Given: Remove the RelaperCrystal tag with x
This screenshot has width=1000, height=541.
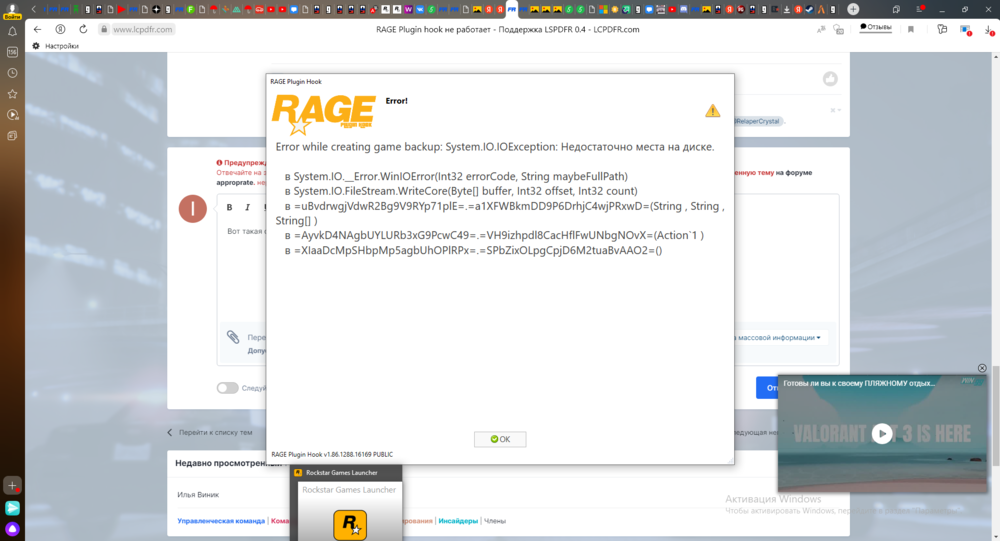Looking at the screenshot, I should (x=832, y=110).
